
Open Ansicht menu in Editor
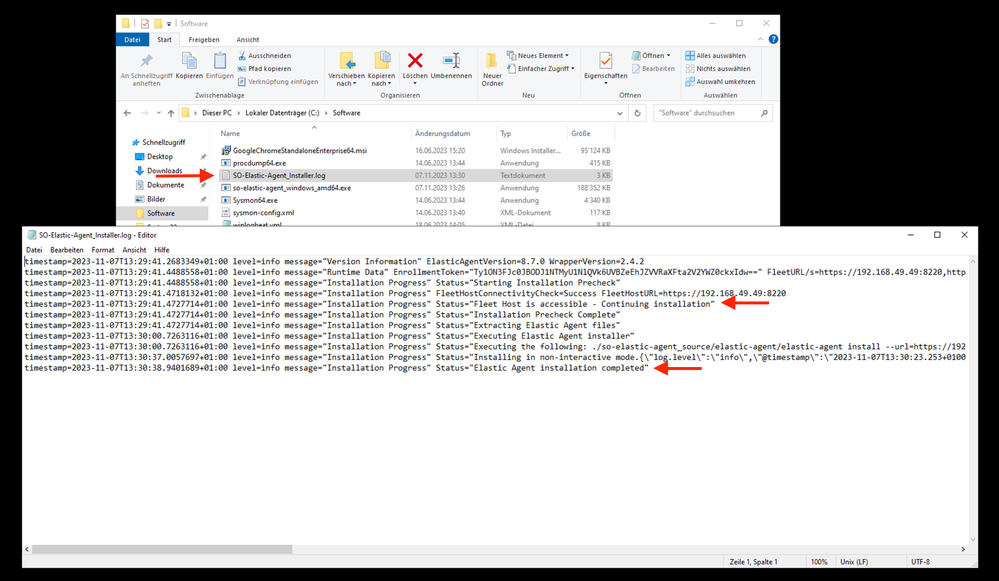click(x=134, y=250)
